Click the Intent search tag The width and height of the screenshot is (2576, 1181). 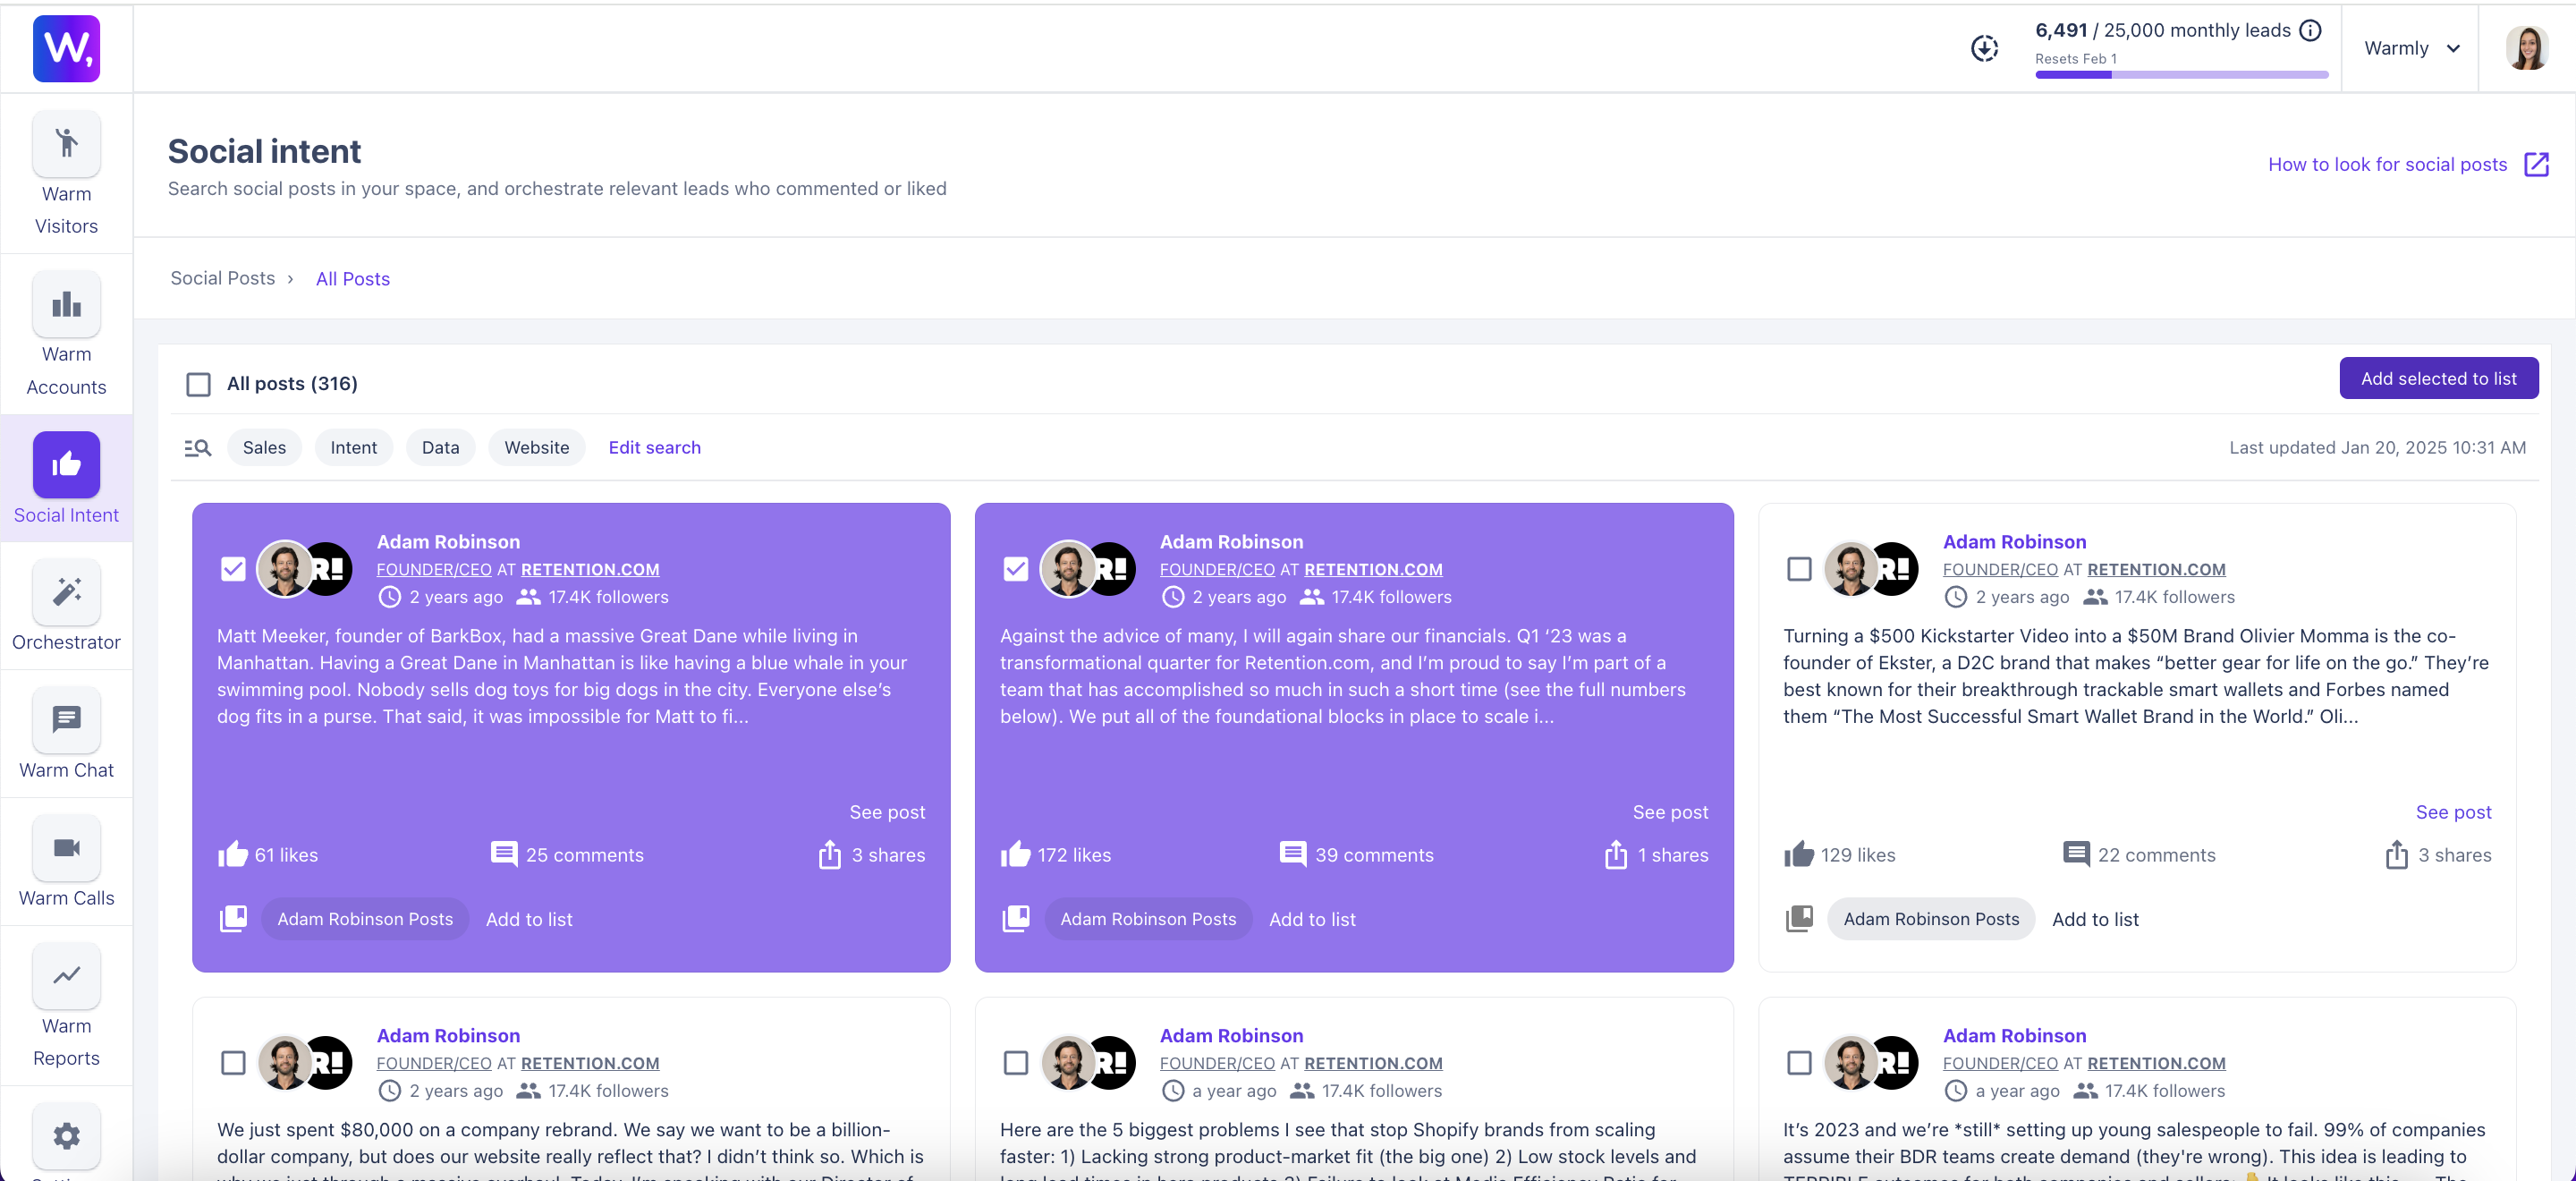[354, 448]
